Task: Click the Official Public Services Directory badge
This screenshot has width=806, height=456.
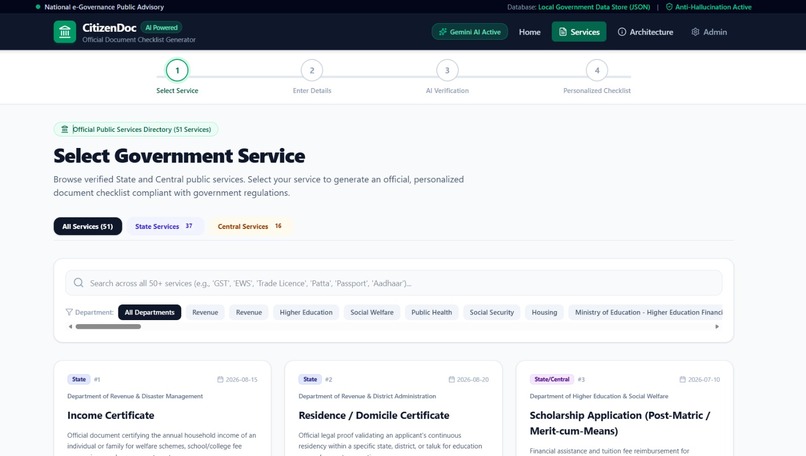Action: tap(136, 129)
